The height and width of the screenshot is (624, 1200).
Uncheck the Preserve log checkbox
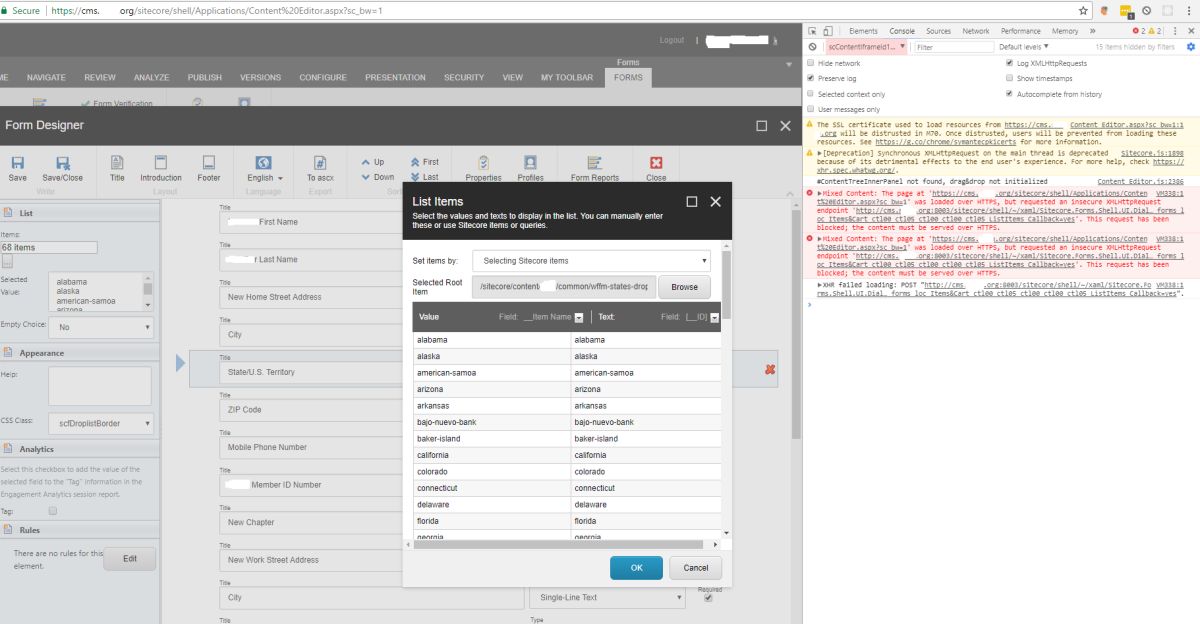coord(811,78)
